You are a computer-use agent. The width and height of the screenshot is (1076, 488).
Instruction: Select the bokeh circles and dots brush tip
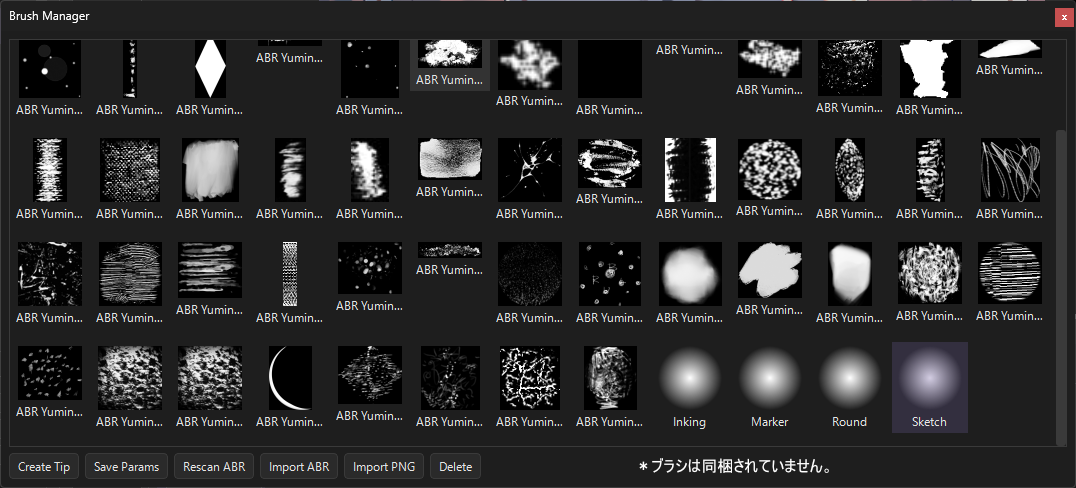(x=49, y=69)
